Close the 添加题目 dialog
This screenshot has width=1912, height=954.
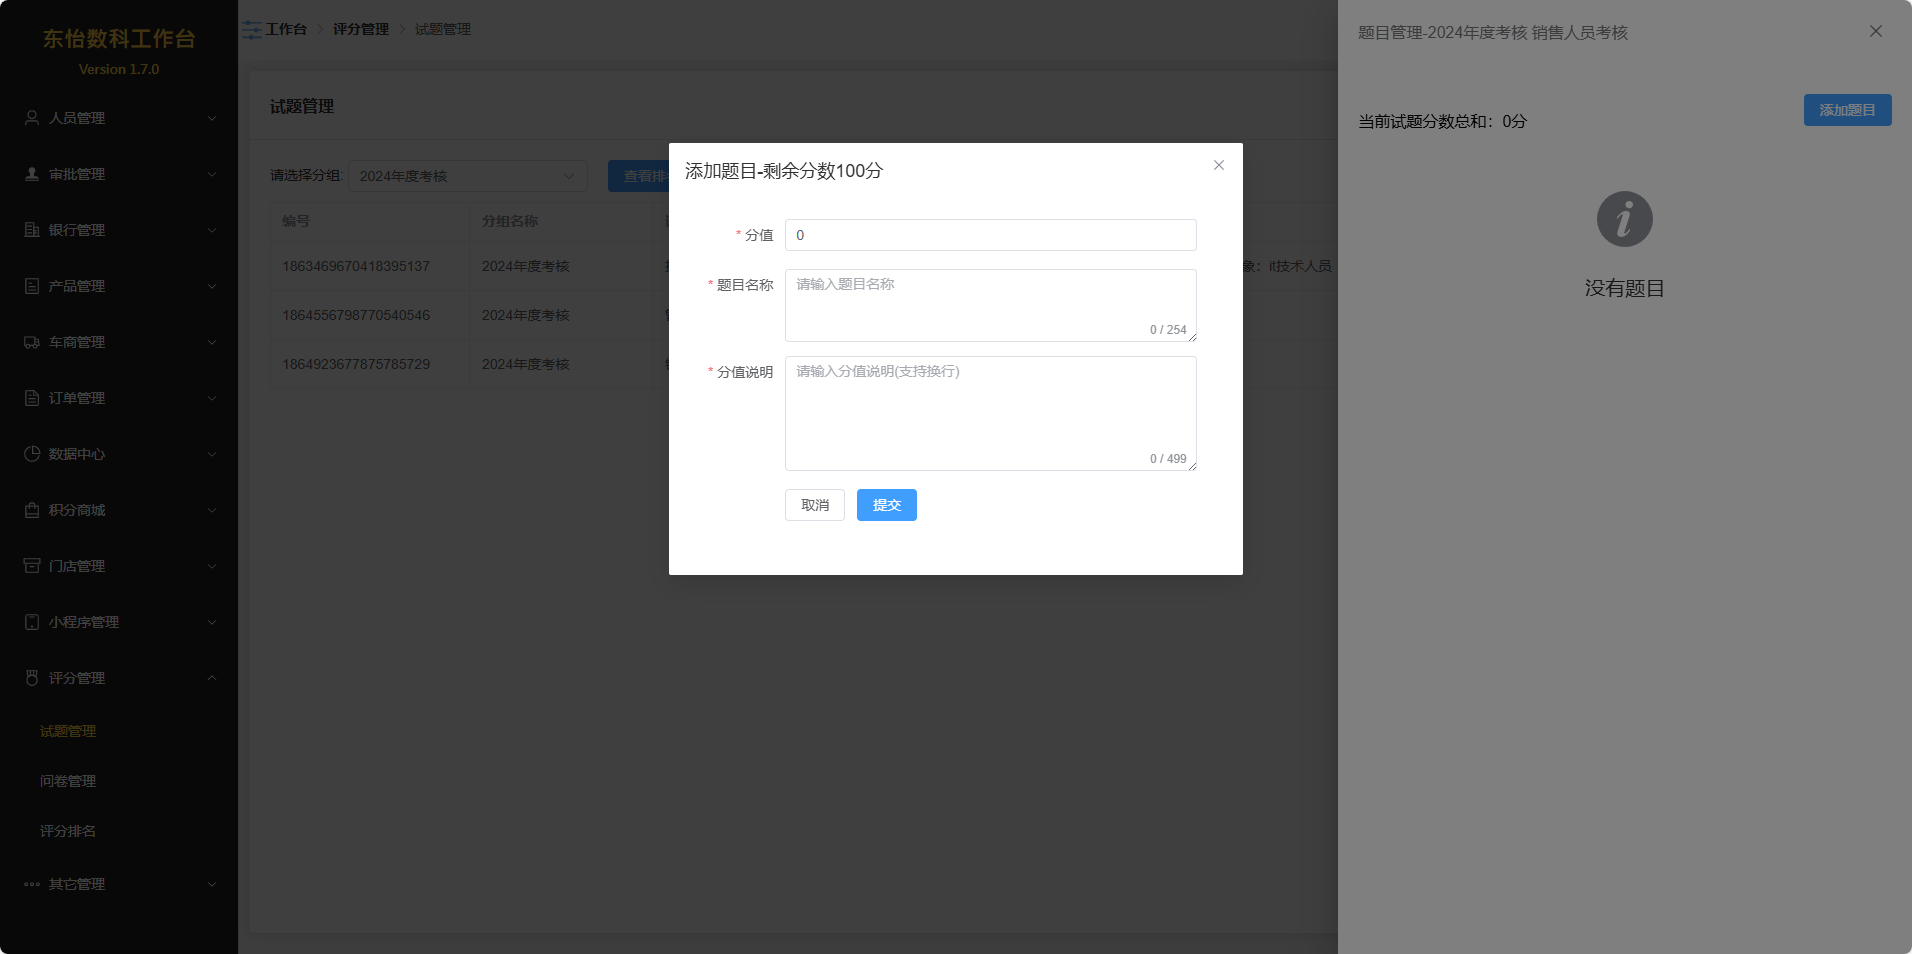(1218, 166)
